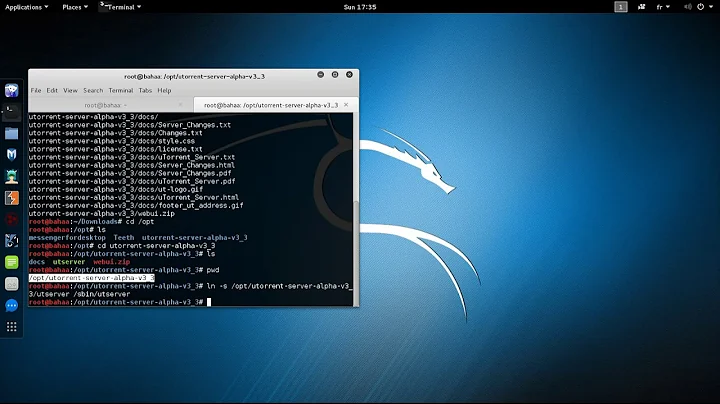Click the terminal window title bar

pyautogui.click(x=194, y=76)
